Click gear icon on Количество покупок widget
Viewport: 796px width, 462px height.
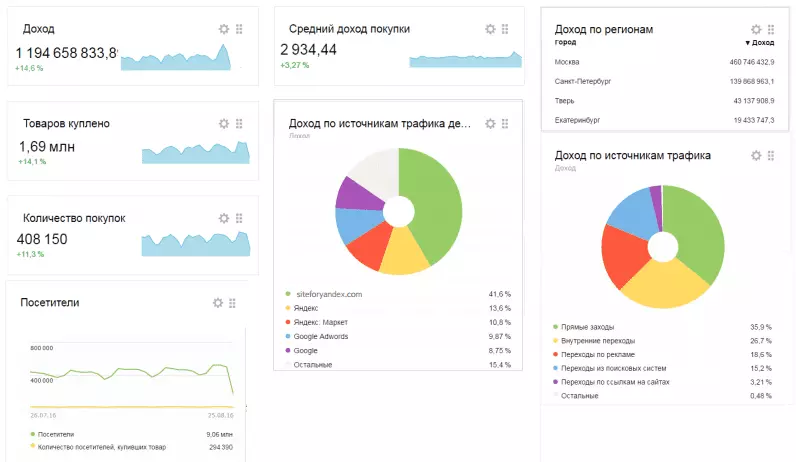click(224, 218)
